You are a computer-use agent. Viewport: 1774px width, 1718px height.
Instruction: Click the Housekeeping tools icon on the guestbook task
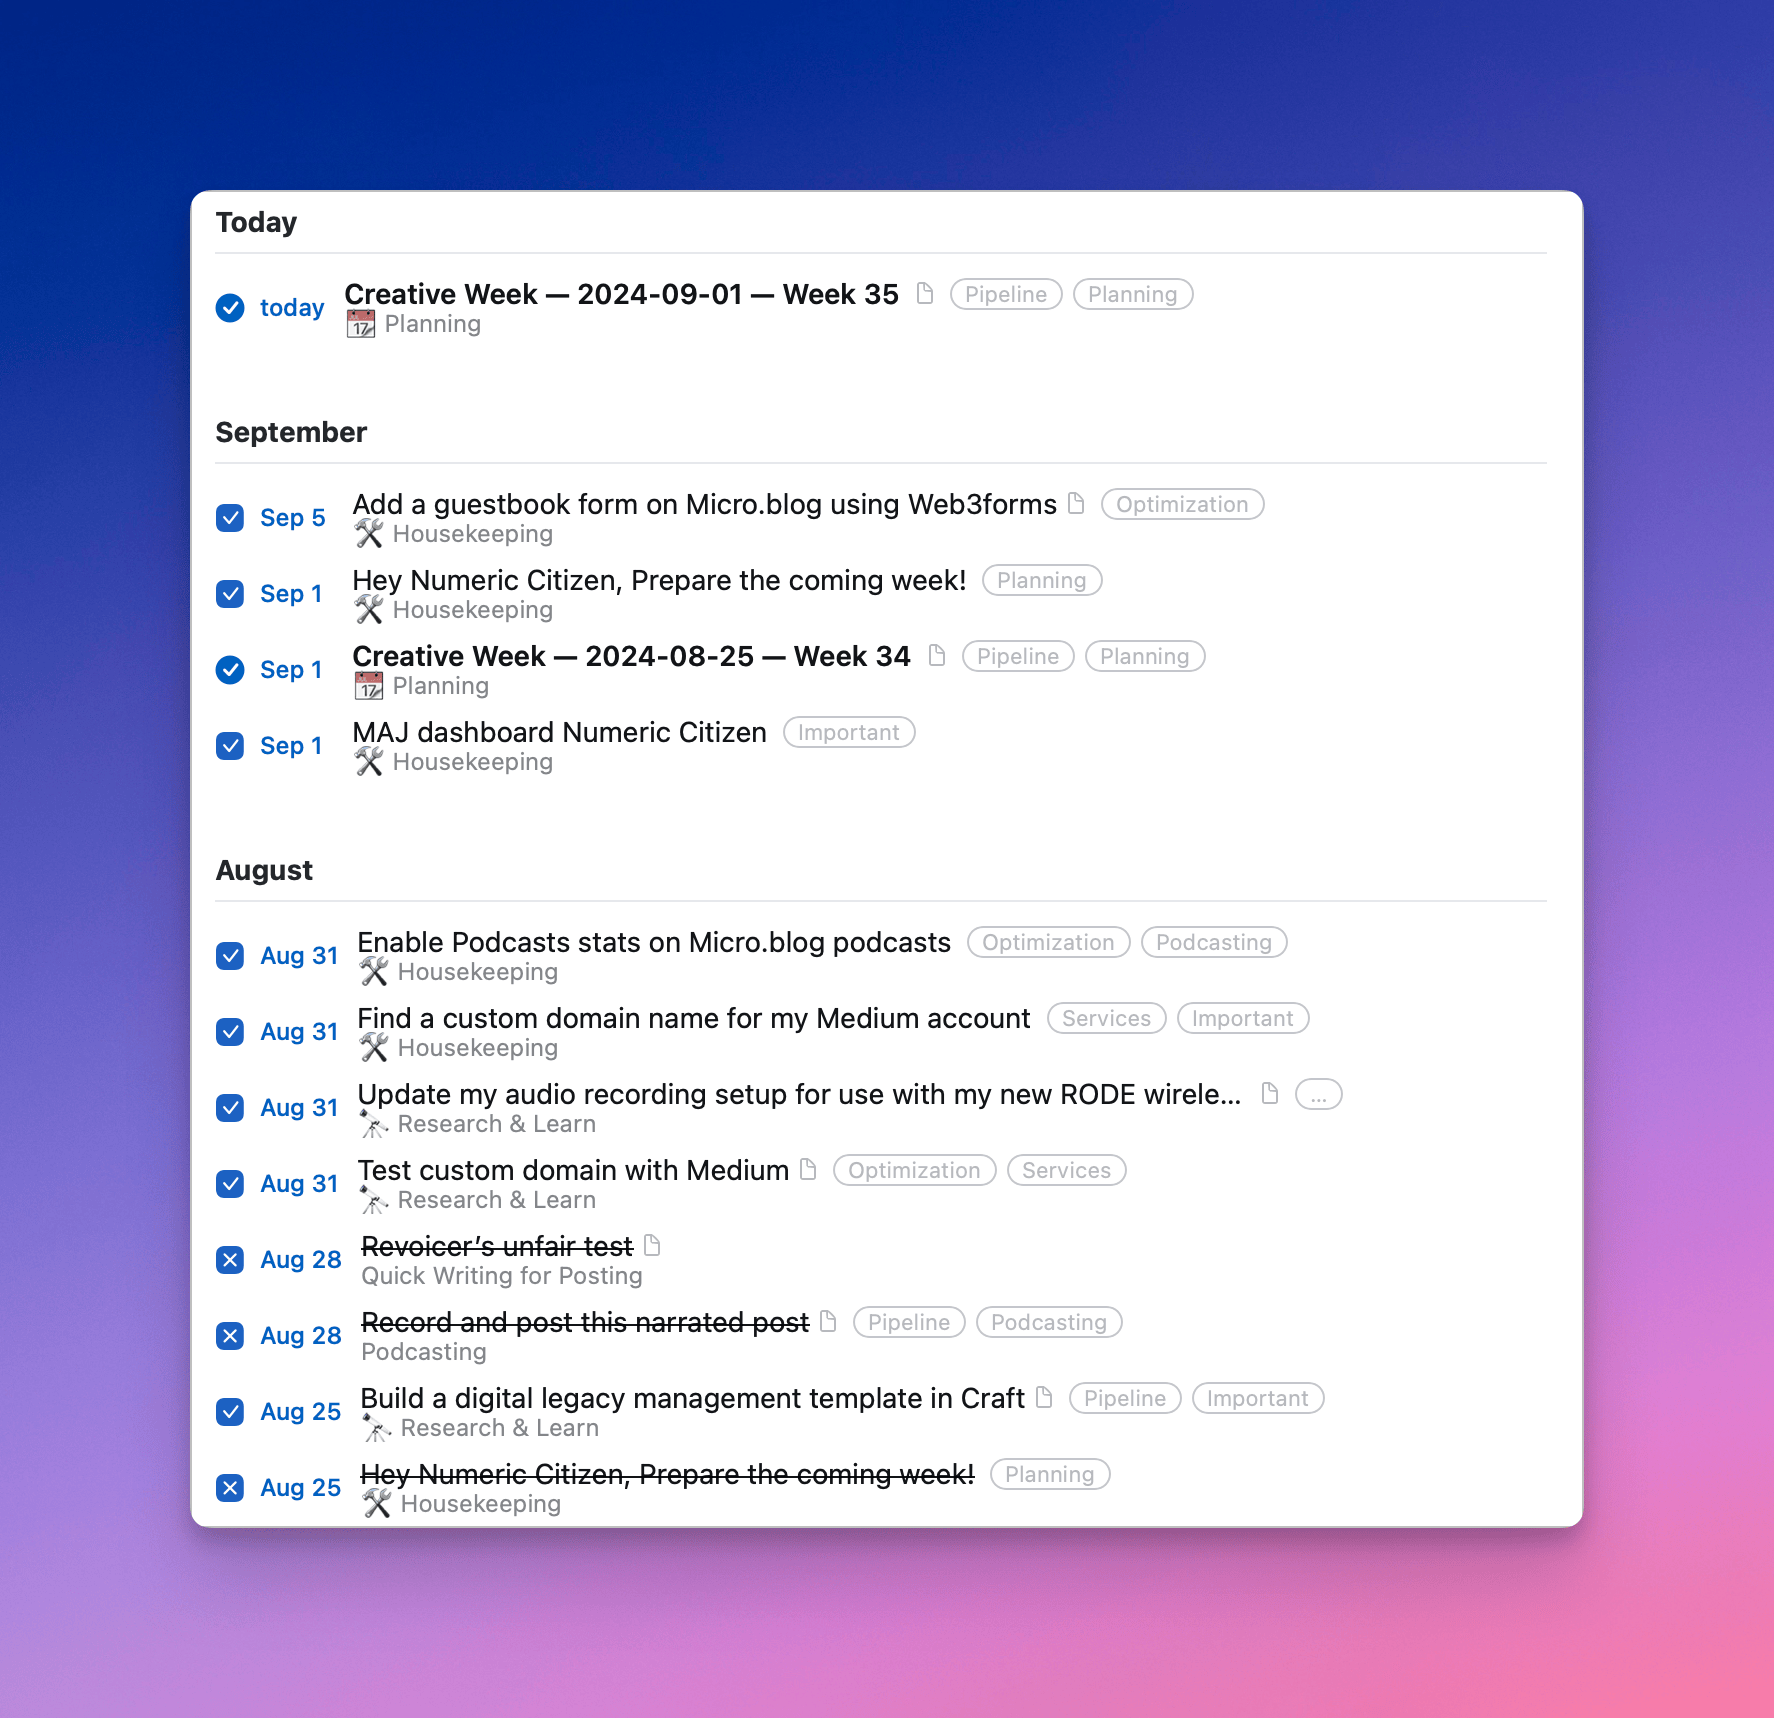[371, 534]
